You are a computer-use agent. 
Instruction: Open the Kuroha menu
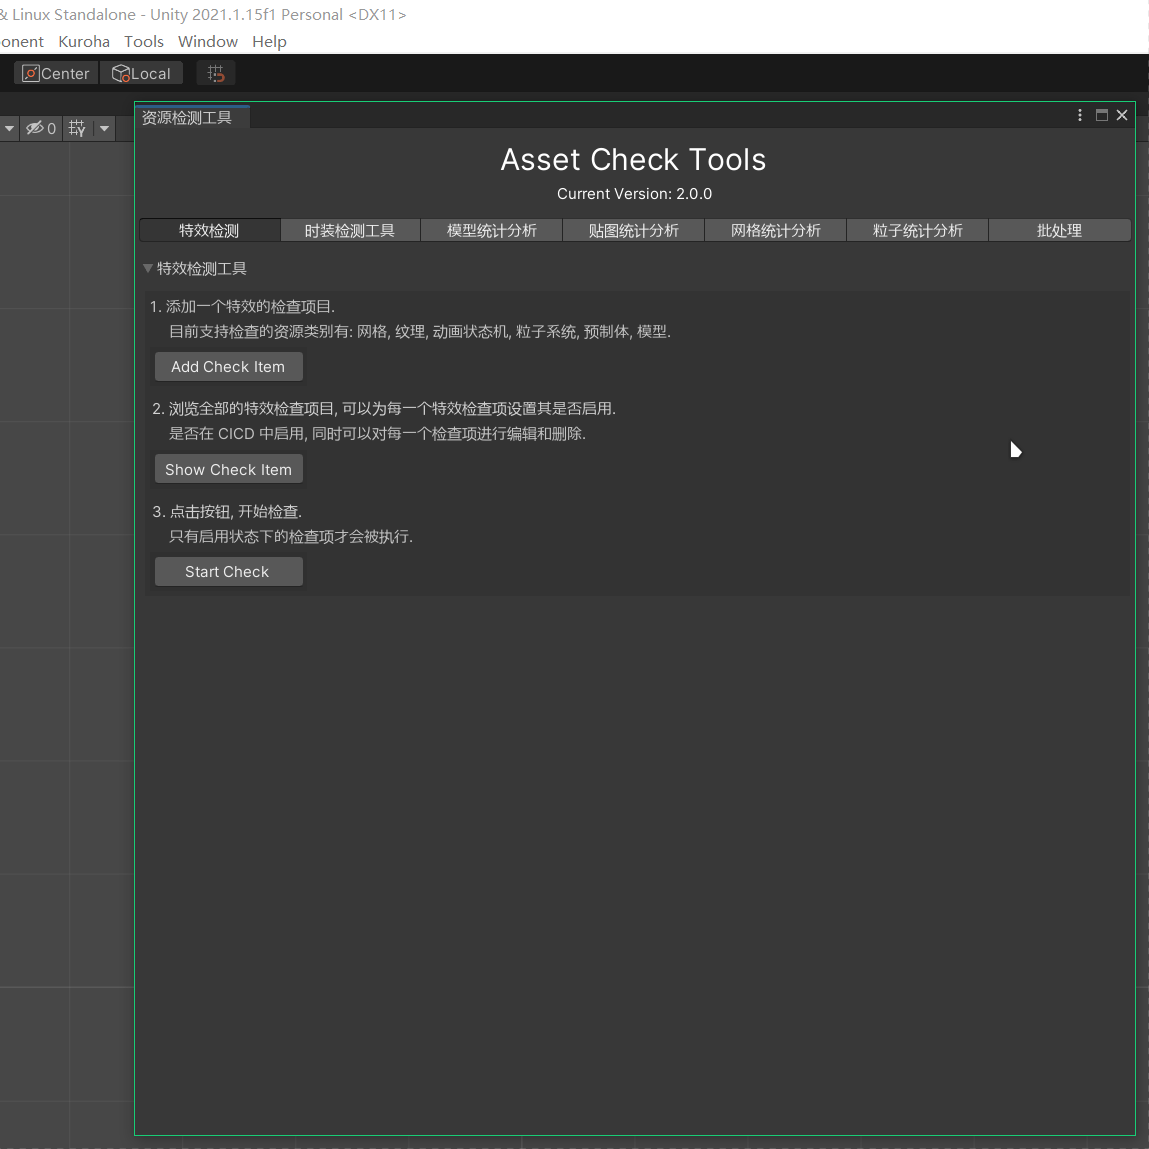[x=84, y=41]
